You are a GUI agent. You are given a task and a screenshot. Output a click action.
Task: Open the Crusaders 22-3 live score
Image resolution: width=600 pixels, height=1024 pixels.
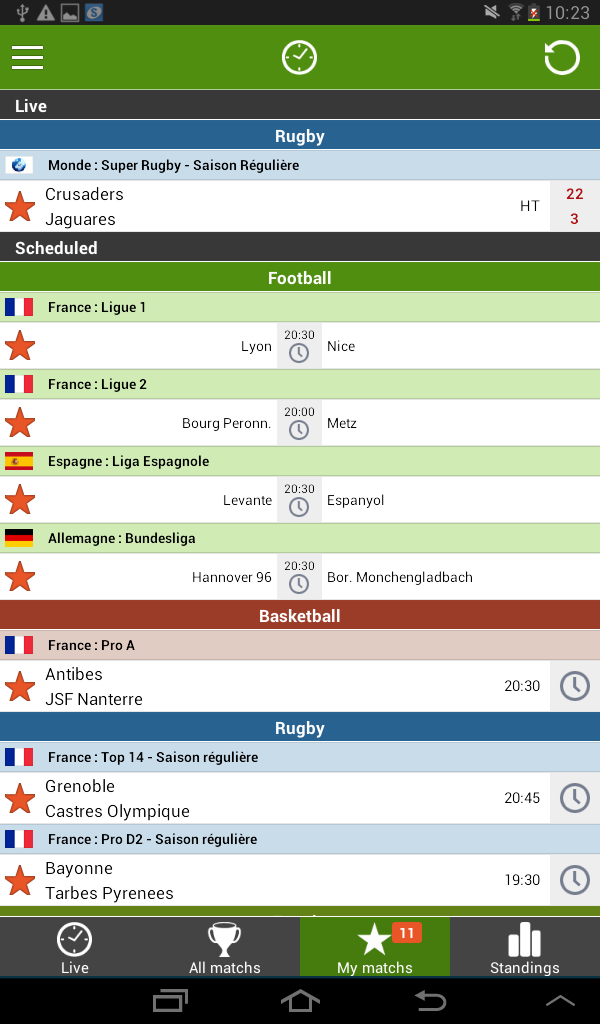click(575, 206)
